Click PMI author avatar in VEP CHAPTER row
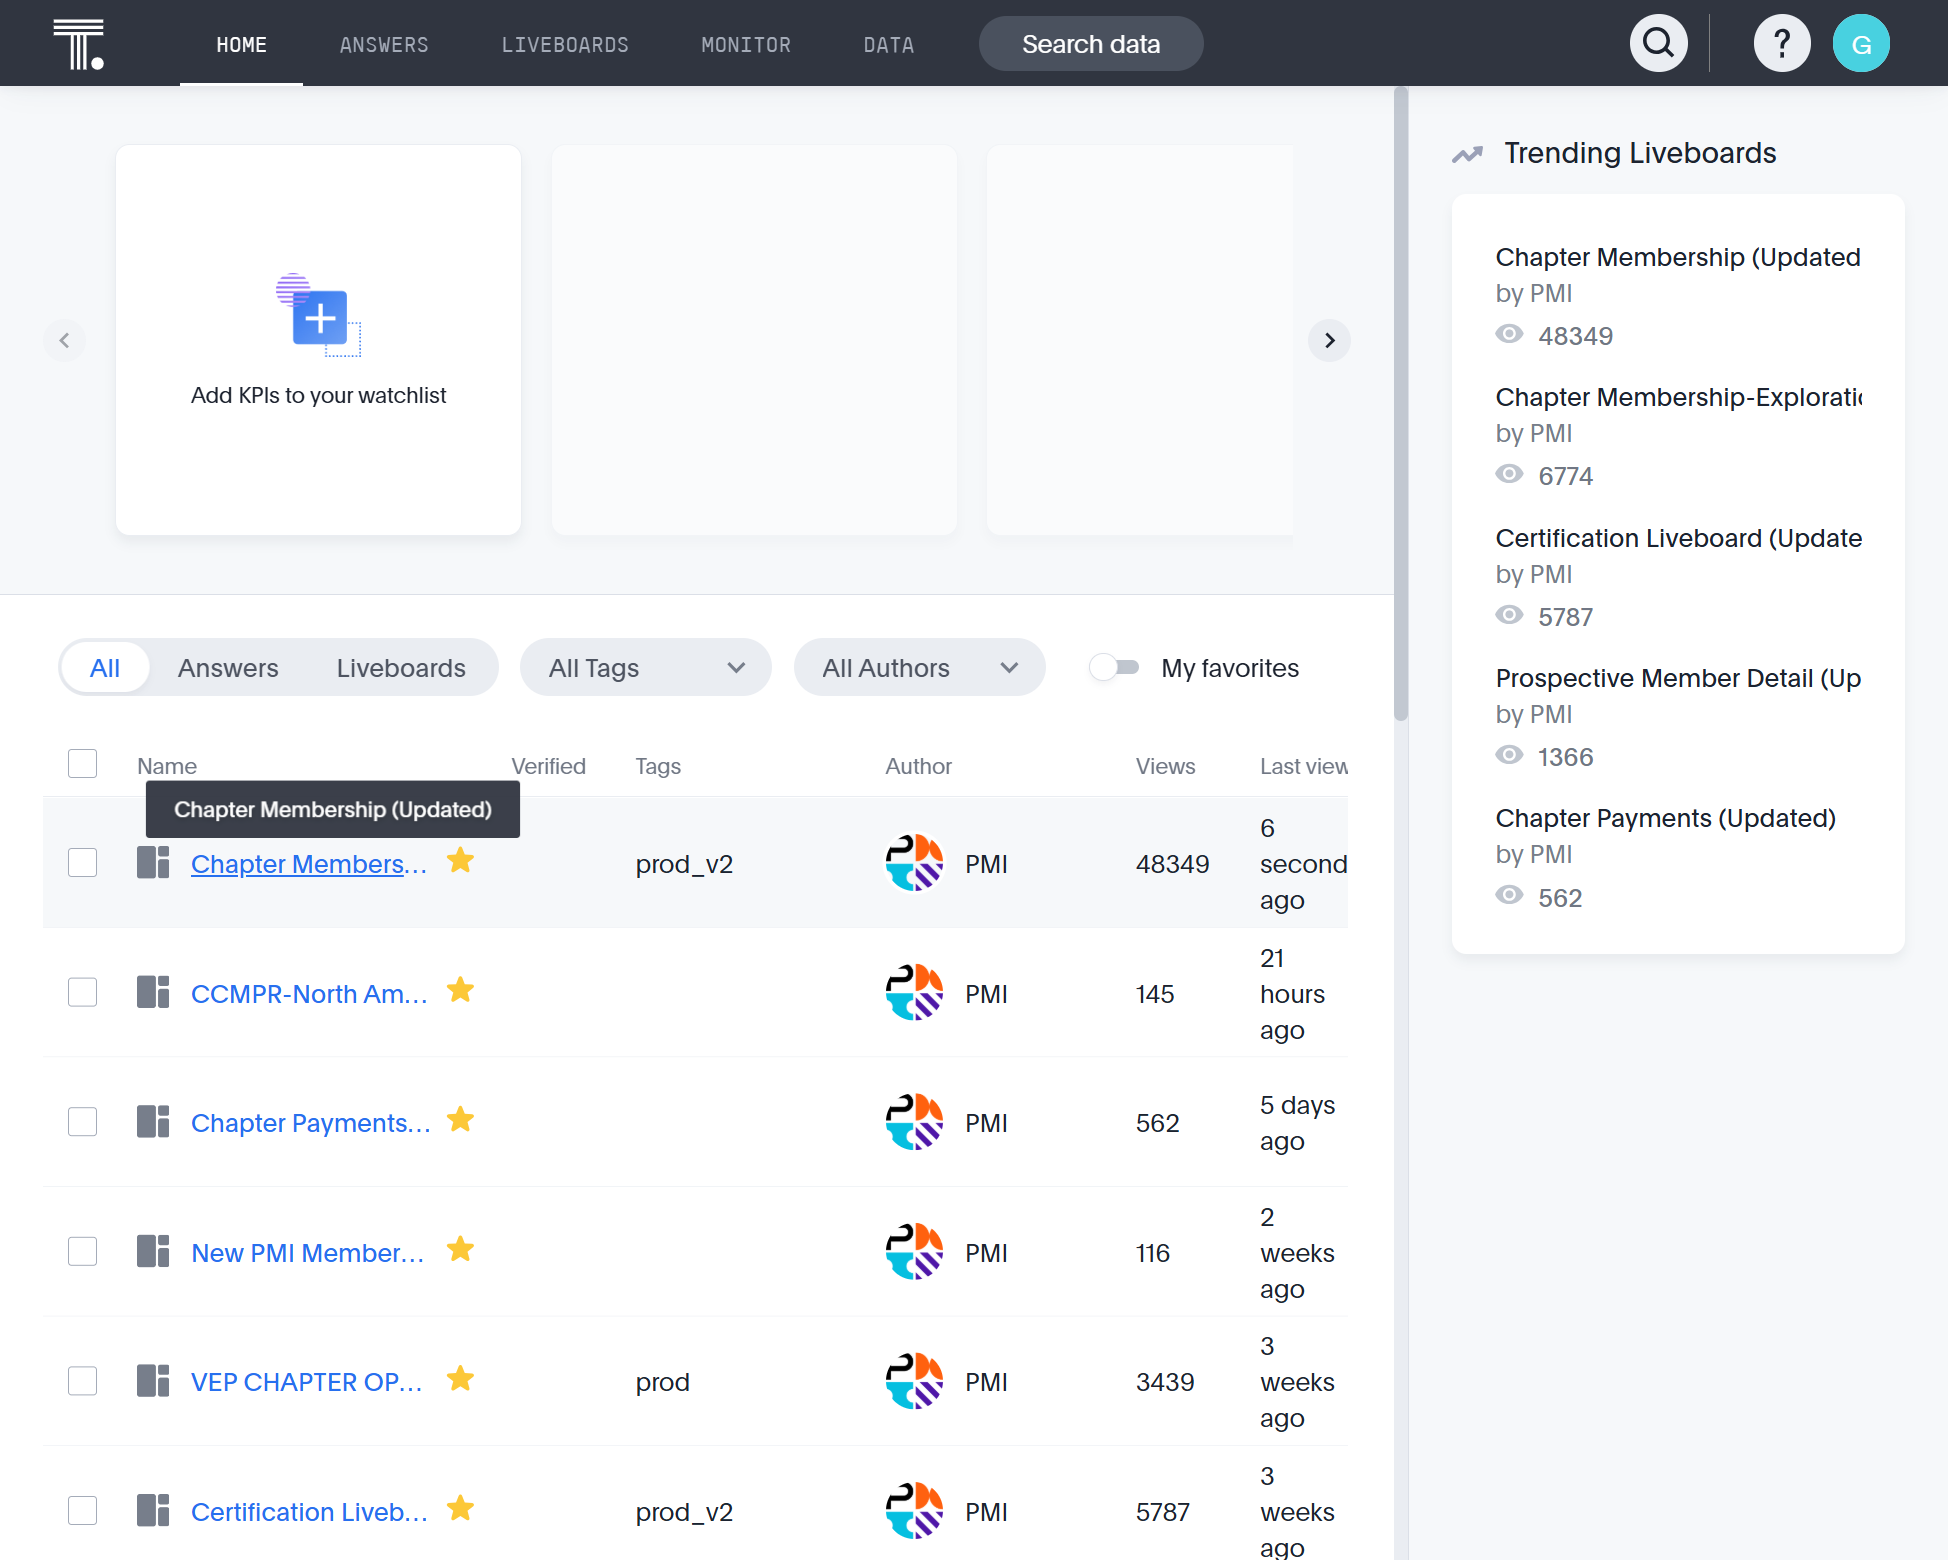1948x1560 pixels. point(914,1381)
